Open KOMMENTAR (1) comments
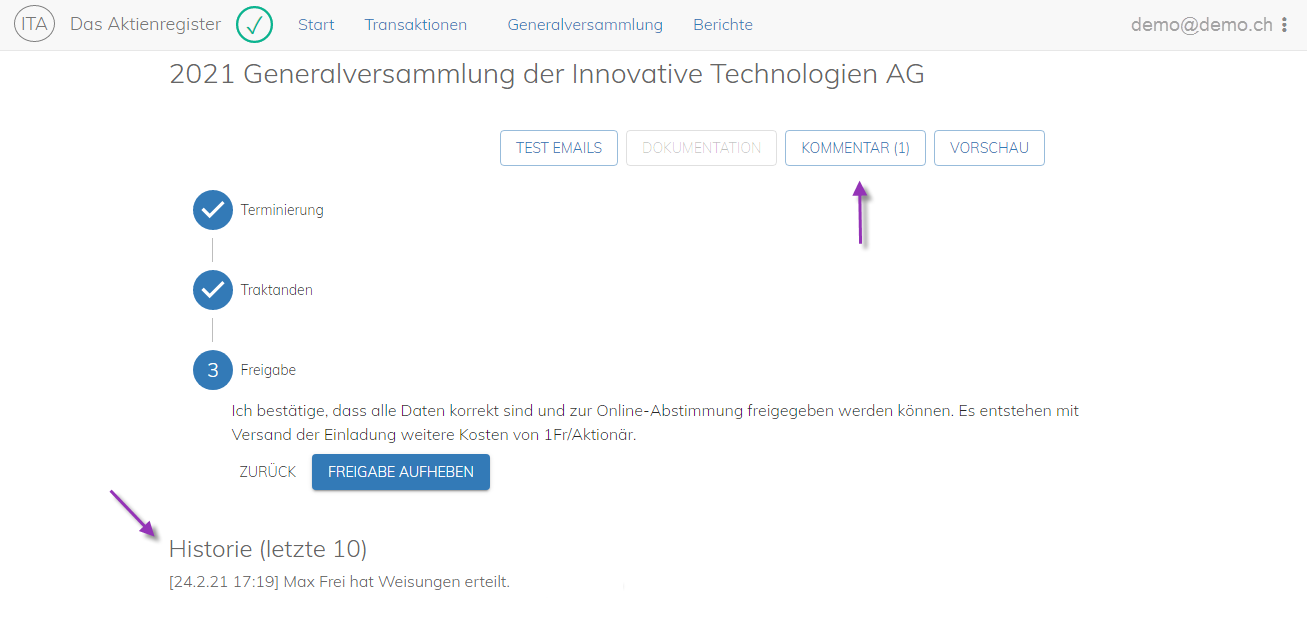The height and width of the screenshot is (626, 1307). point(855,148)
